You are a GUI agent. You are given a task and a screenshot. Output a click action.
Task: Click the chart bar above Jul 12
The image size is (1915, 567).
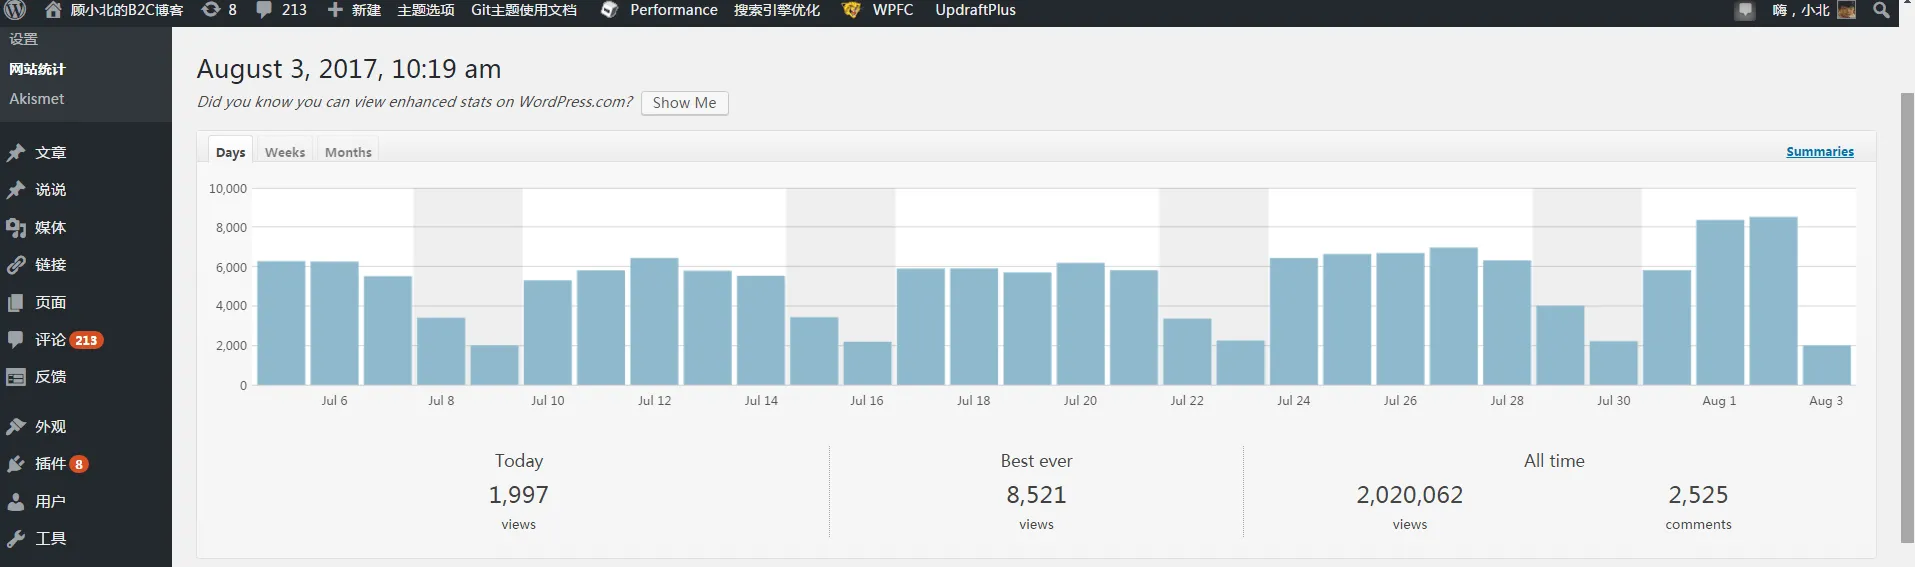pyautogui.click(x=654, y=321)
